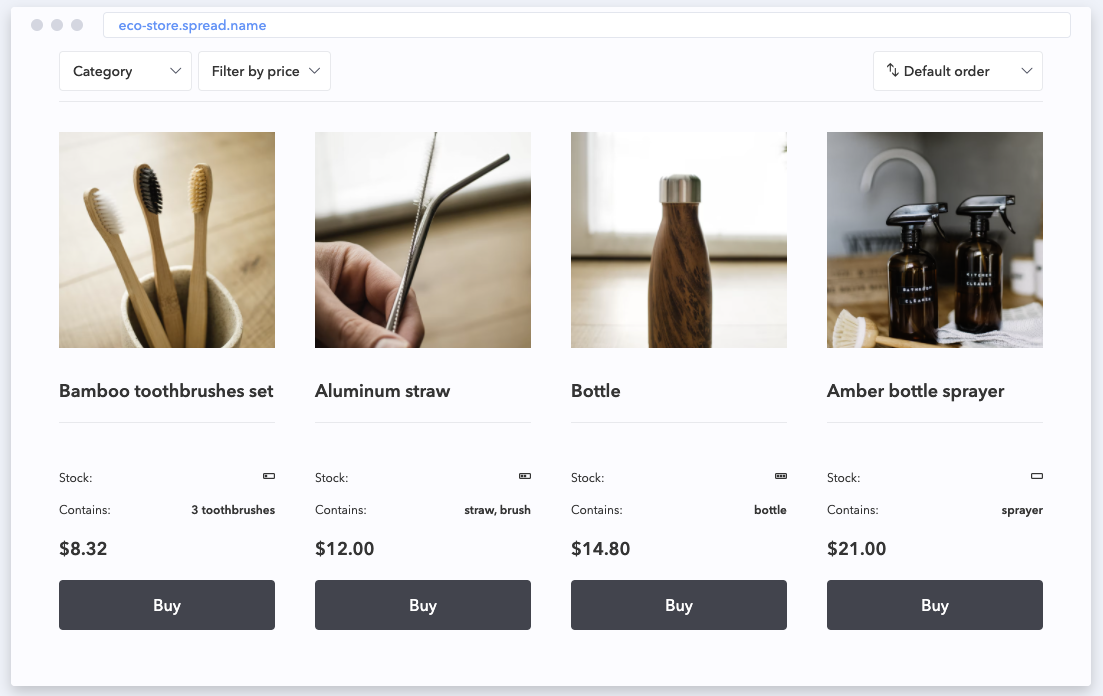This screenshot has height=696, width=1103.
Task: View the Aluminum straw product image
Action: (x=423, y=240)
